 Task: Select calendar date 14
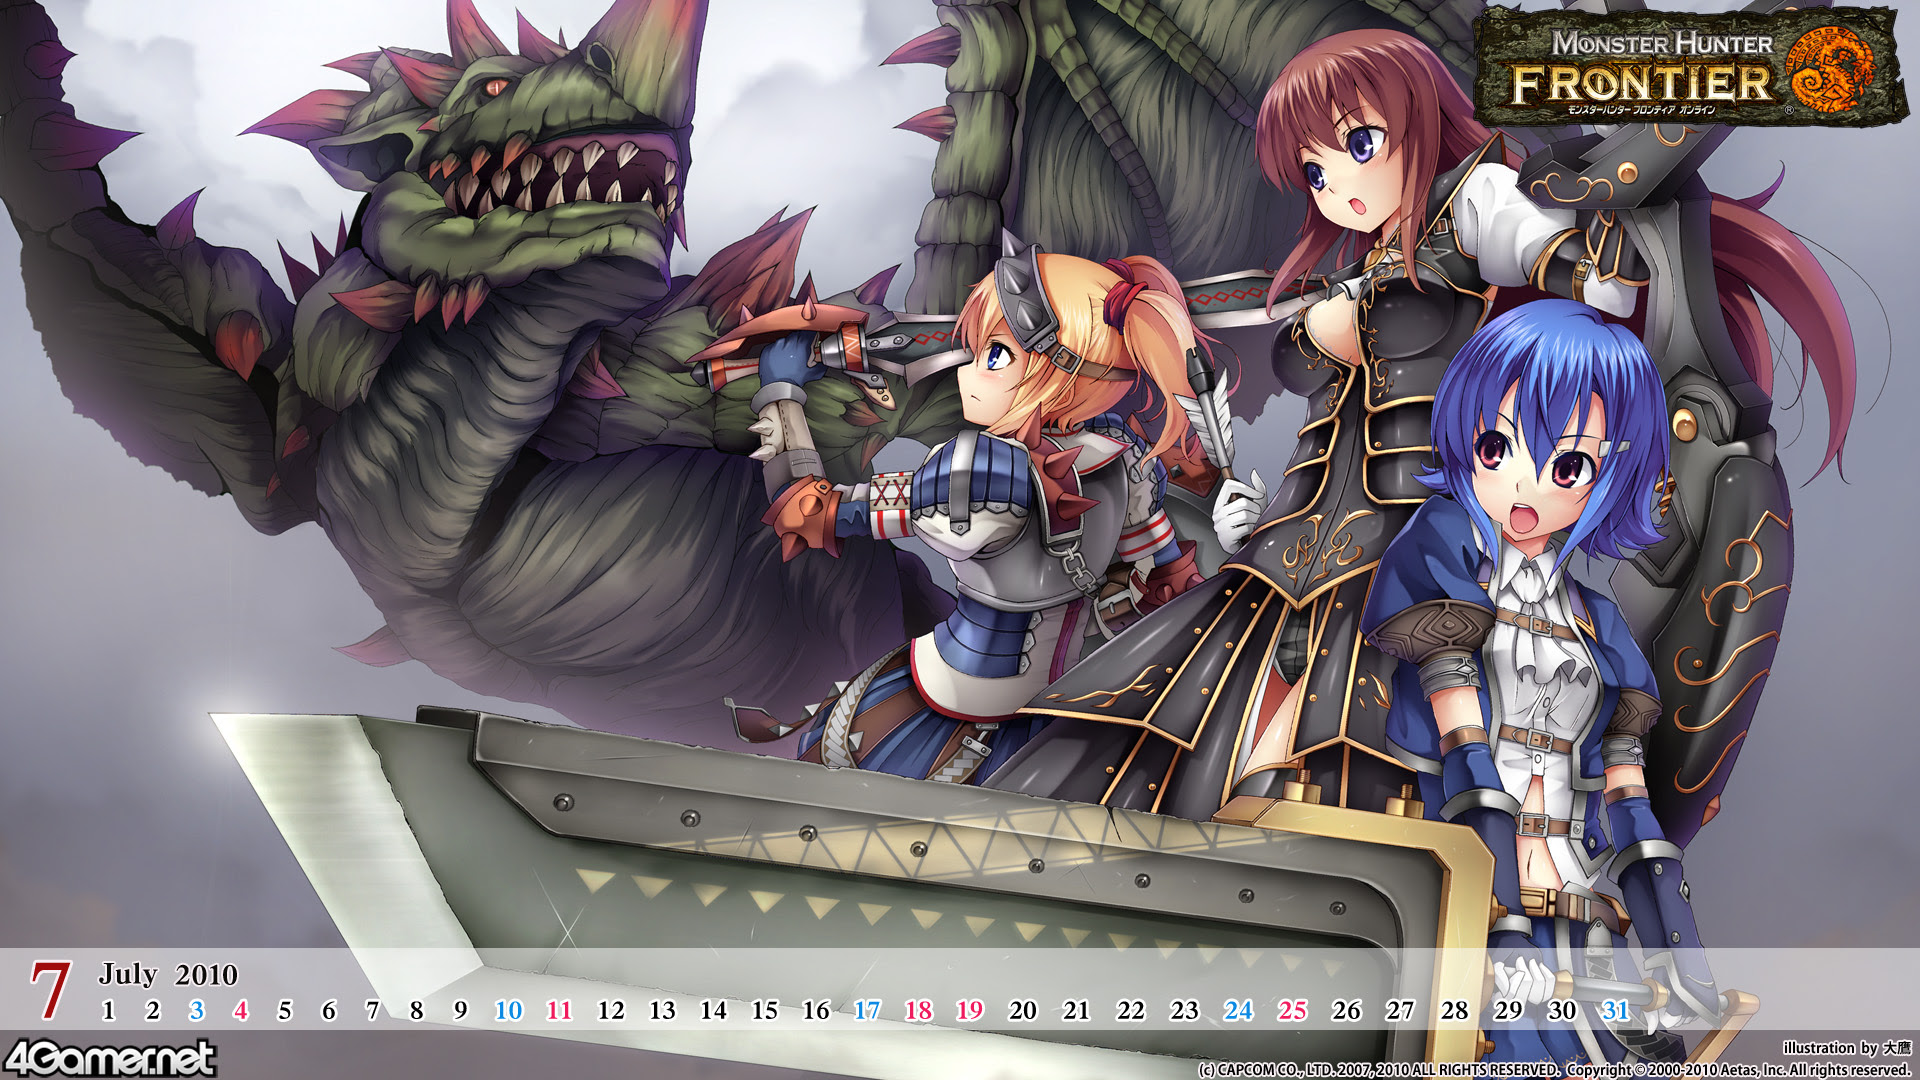tap(713, 1010)
